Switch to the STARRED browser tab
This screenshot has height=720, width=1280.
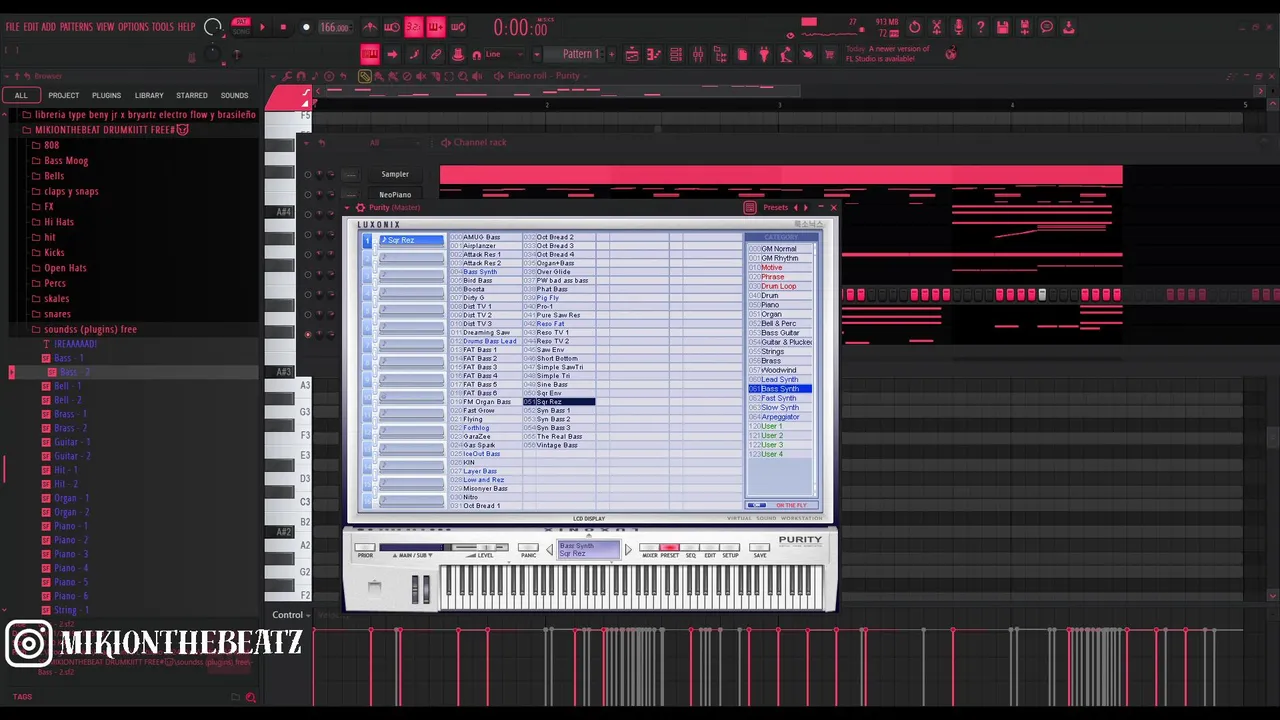192,95
